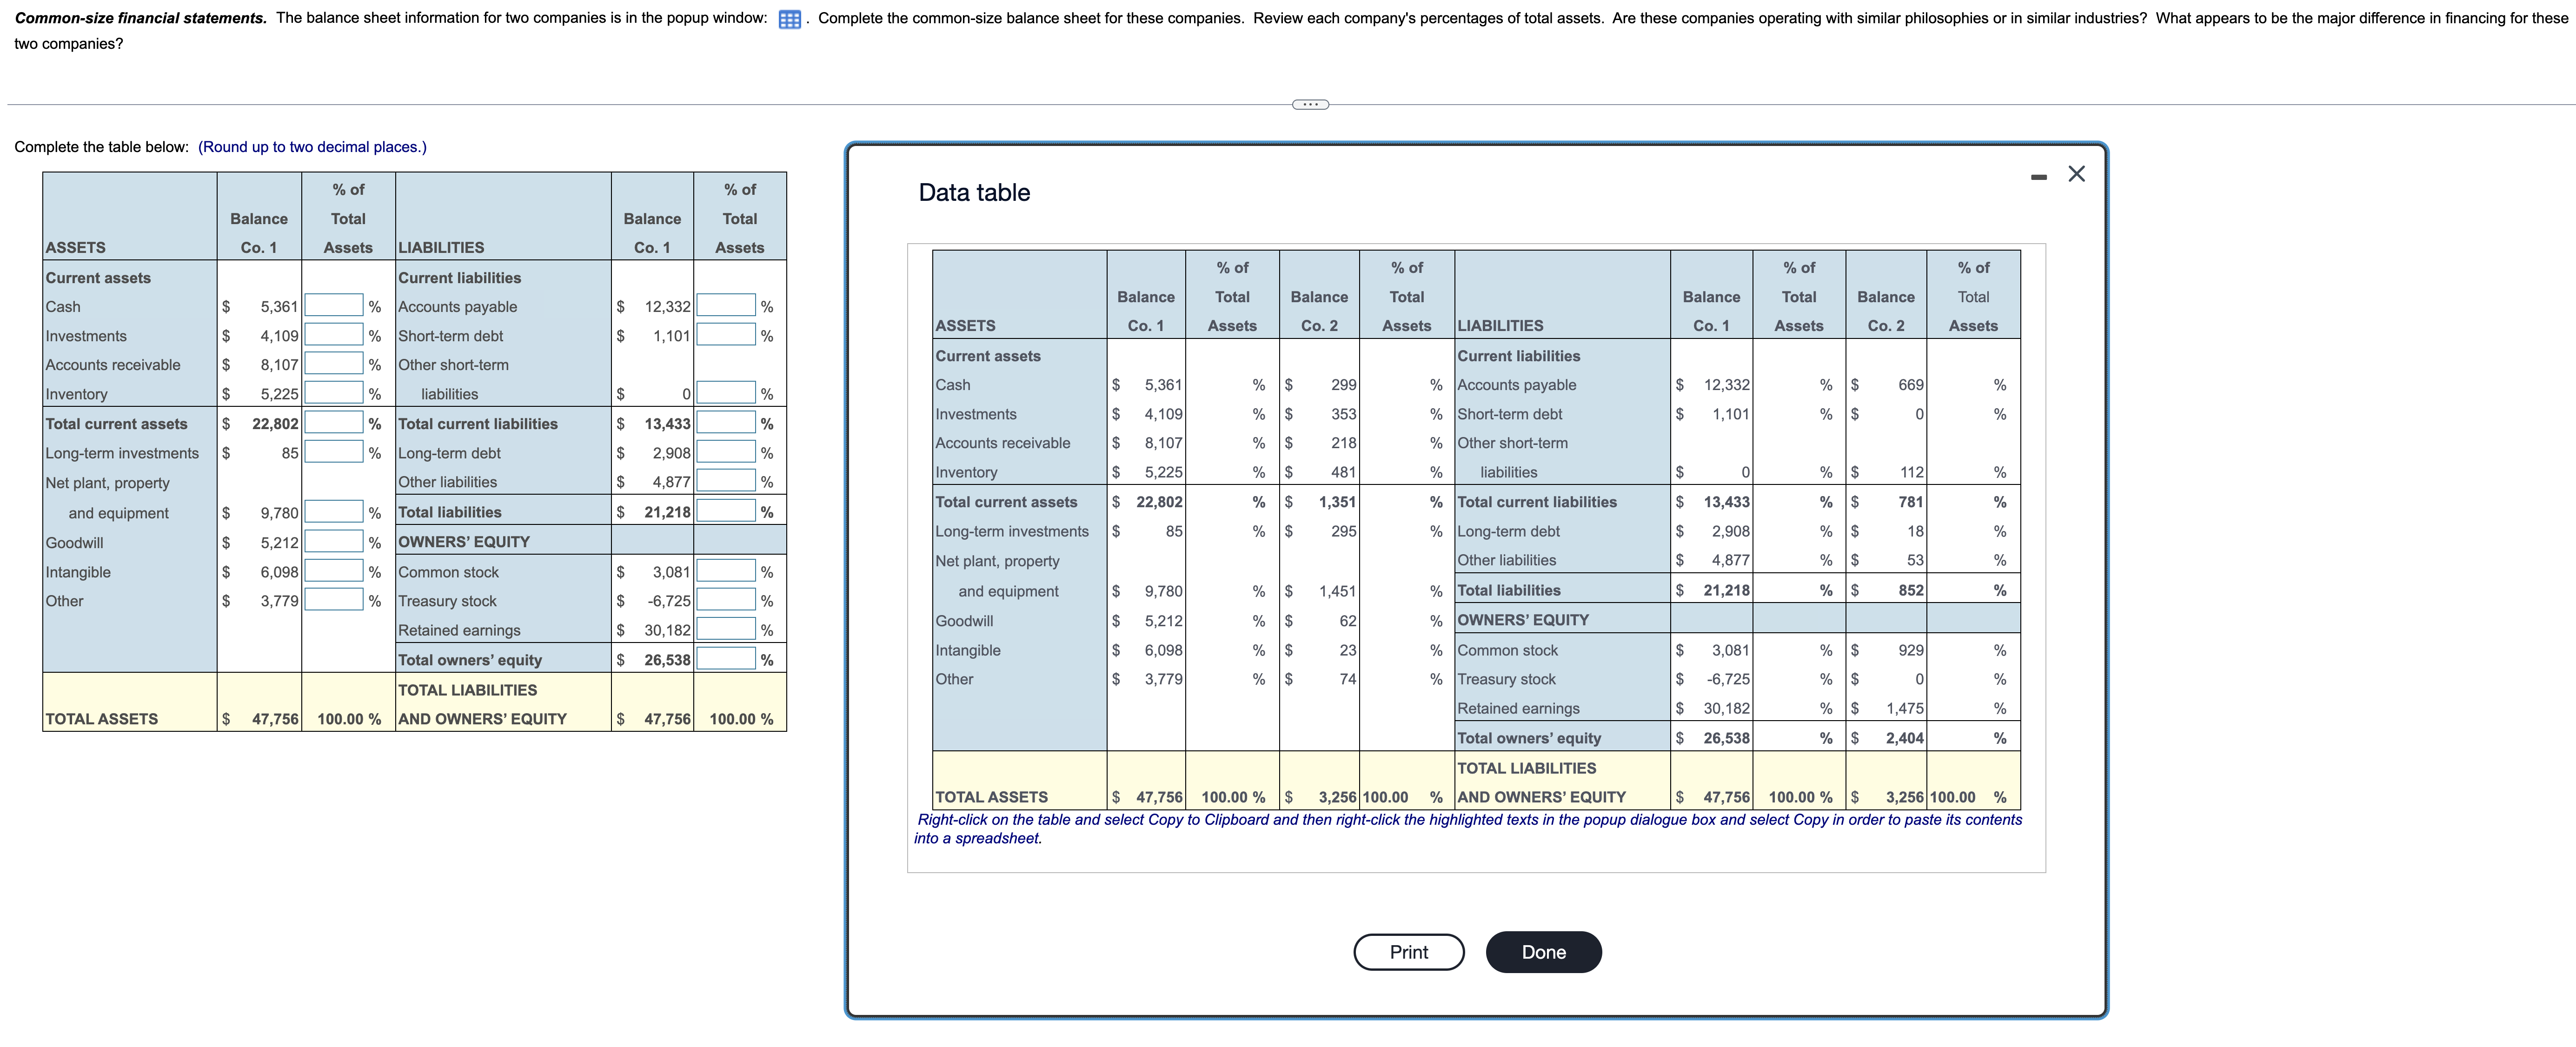Enter the Intangible assets percentage
Image resolution: width=2576 pixels, height=1047 pixels.
tap(333, 571)
